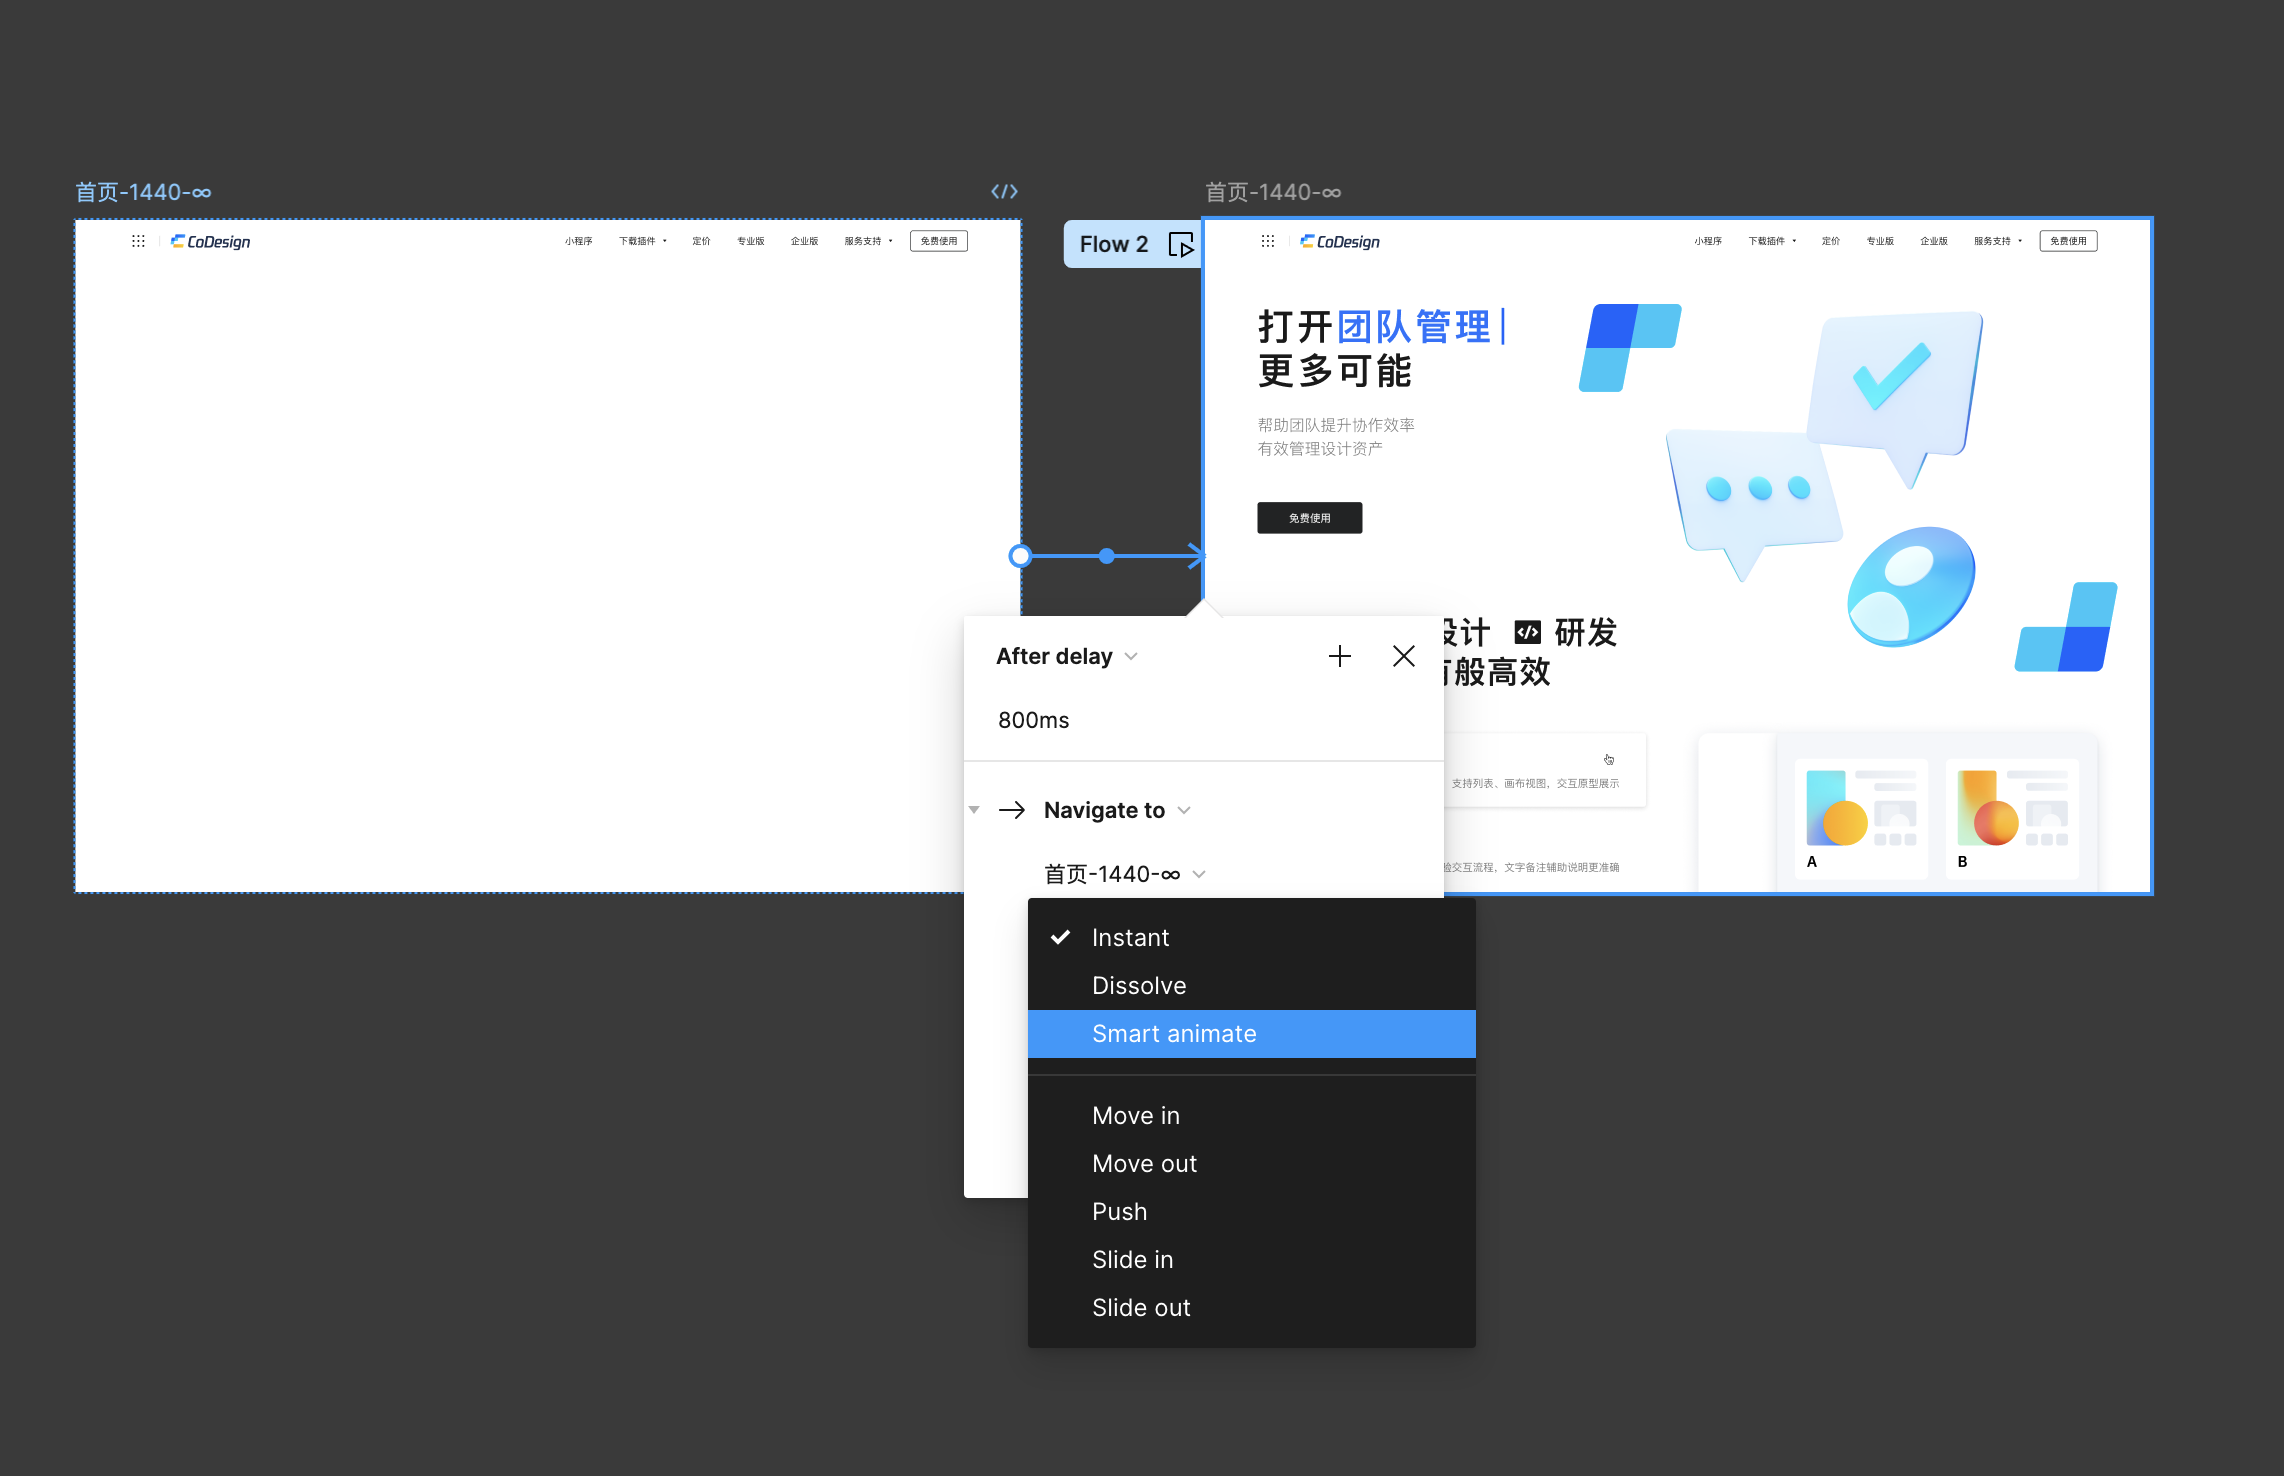Click the Flow 2 play icon
Viewport: 2284px width, 1476px height.
(x=1181, y=245)
